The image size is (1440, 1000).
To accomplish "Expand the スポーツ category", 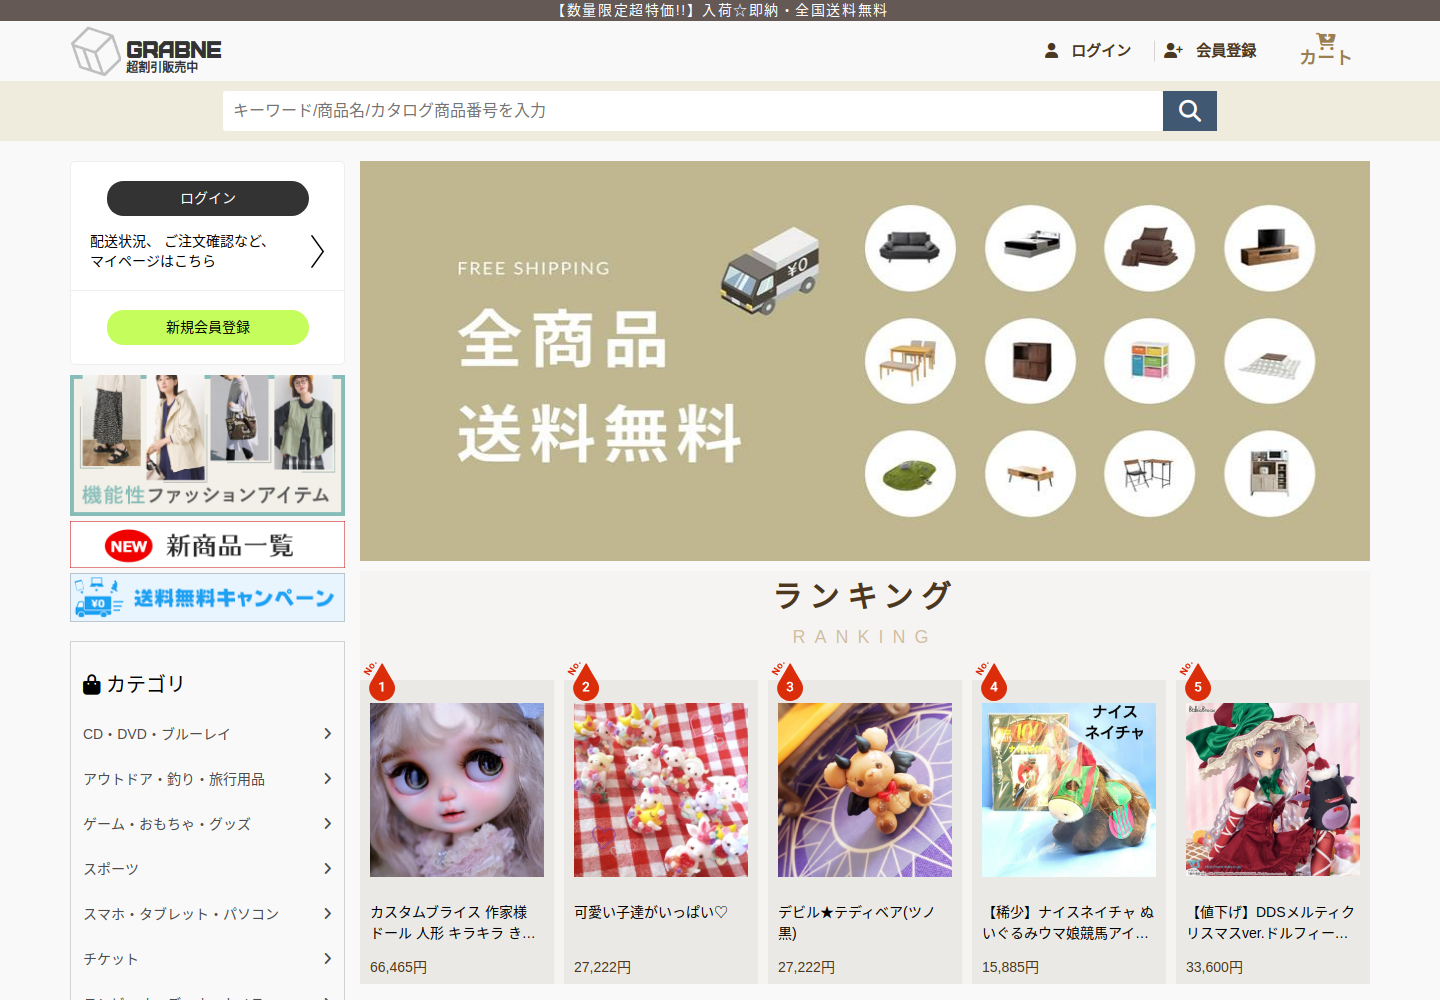I will click(x=208, y=869).
